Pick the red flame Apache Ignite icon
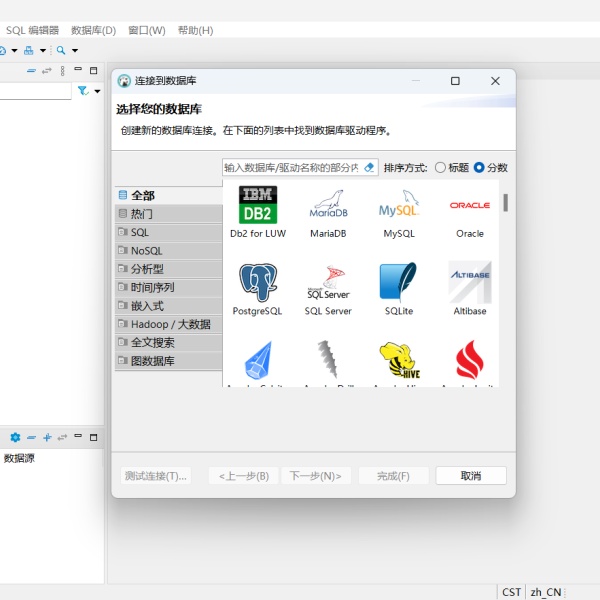 470,360
